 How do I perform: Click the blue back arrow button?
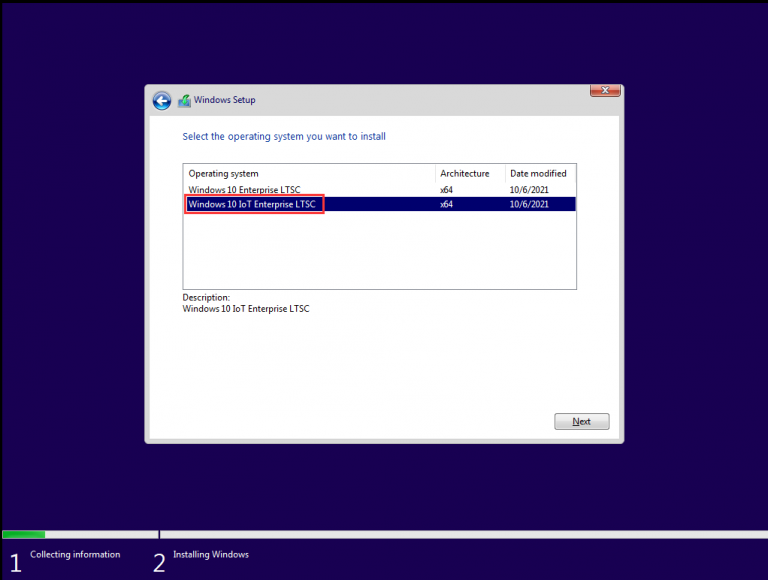click(162, 100)
